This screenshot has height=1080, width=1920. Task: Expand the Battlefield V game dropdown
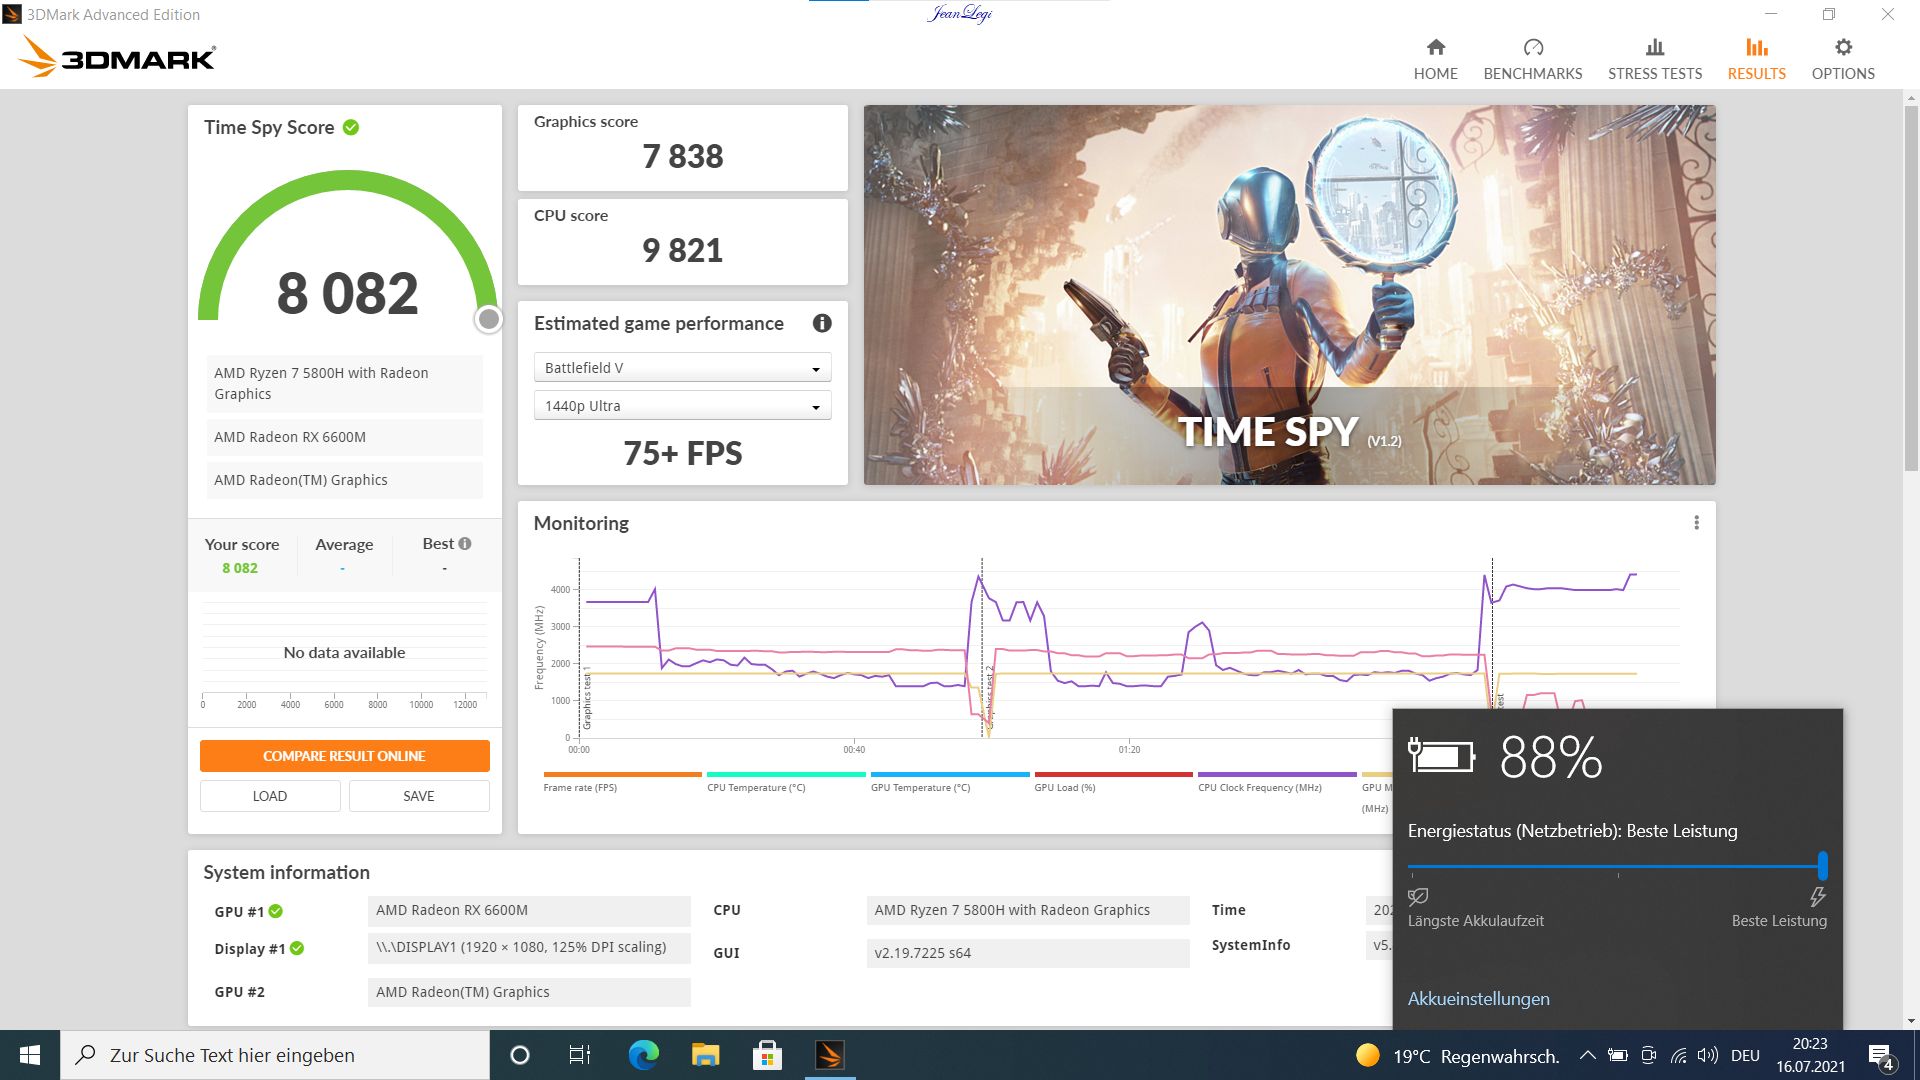(682, 368)
